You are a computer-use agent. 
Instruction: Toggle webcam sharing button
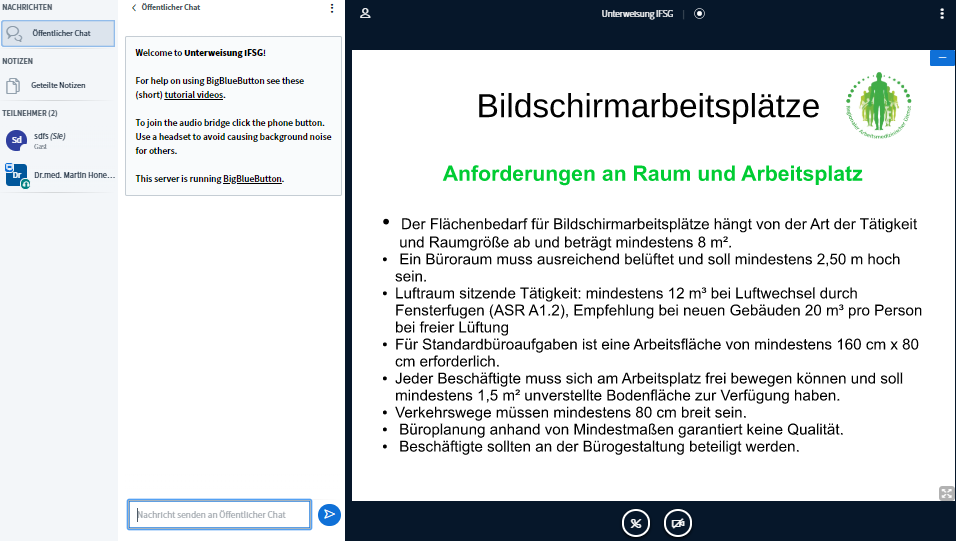coord(678,523)
